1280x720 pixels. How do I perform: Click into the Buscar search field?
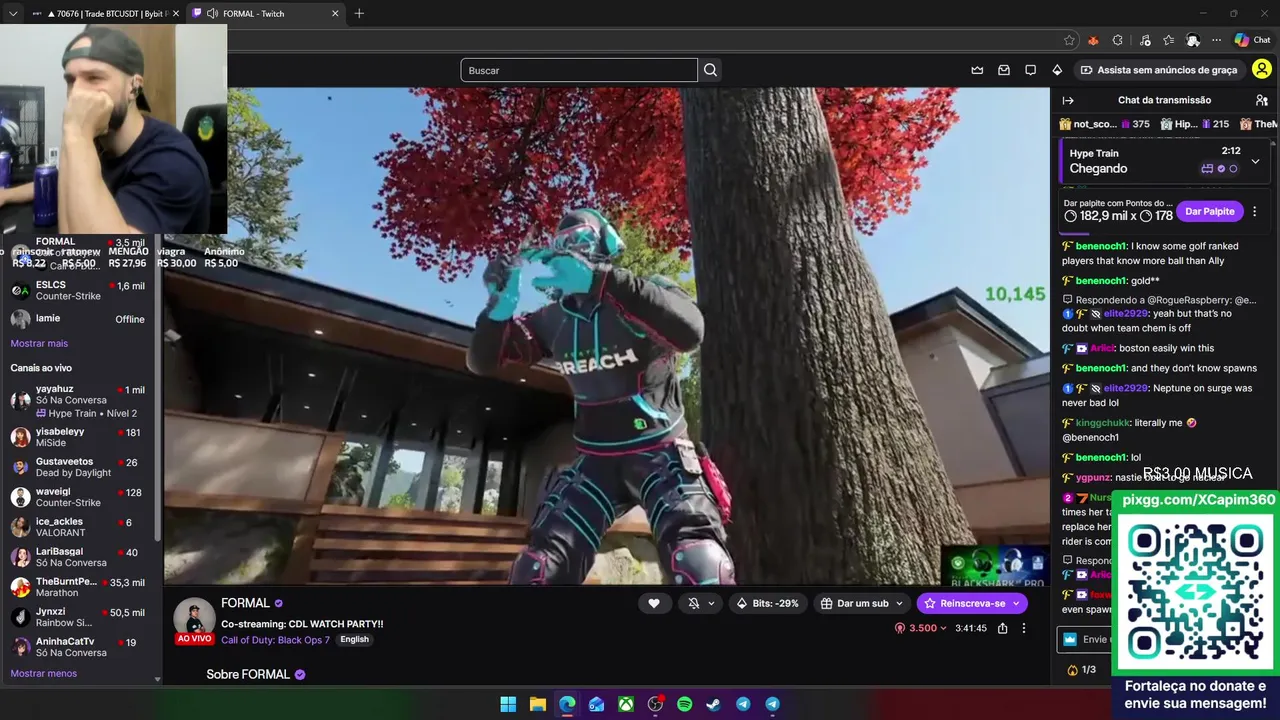(579, 70)
